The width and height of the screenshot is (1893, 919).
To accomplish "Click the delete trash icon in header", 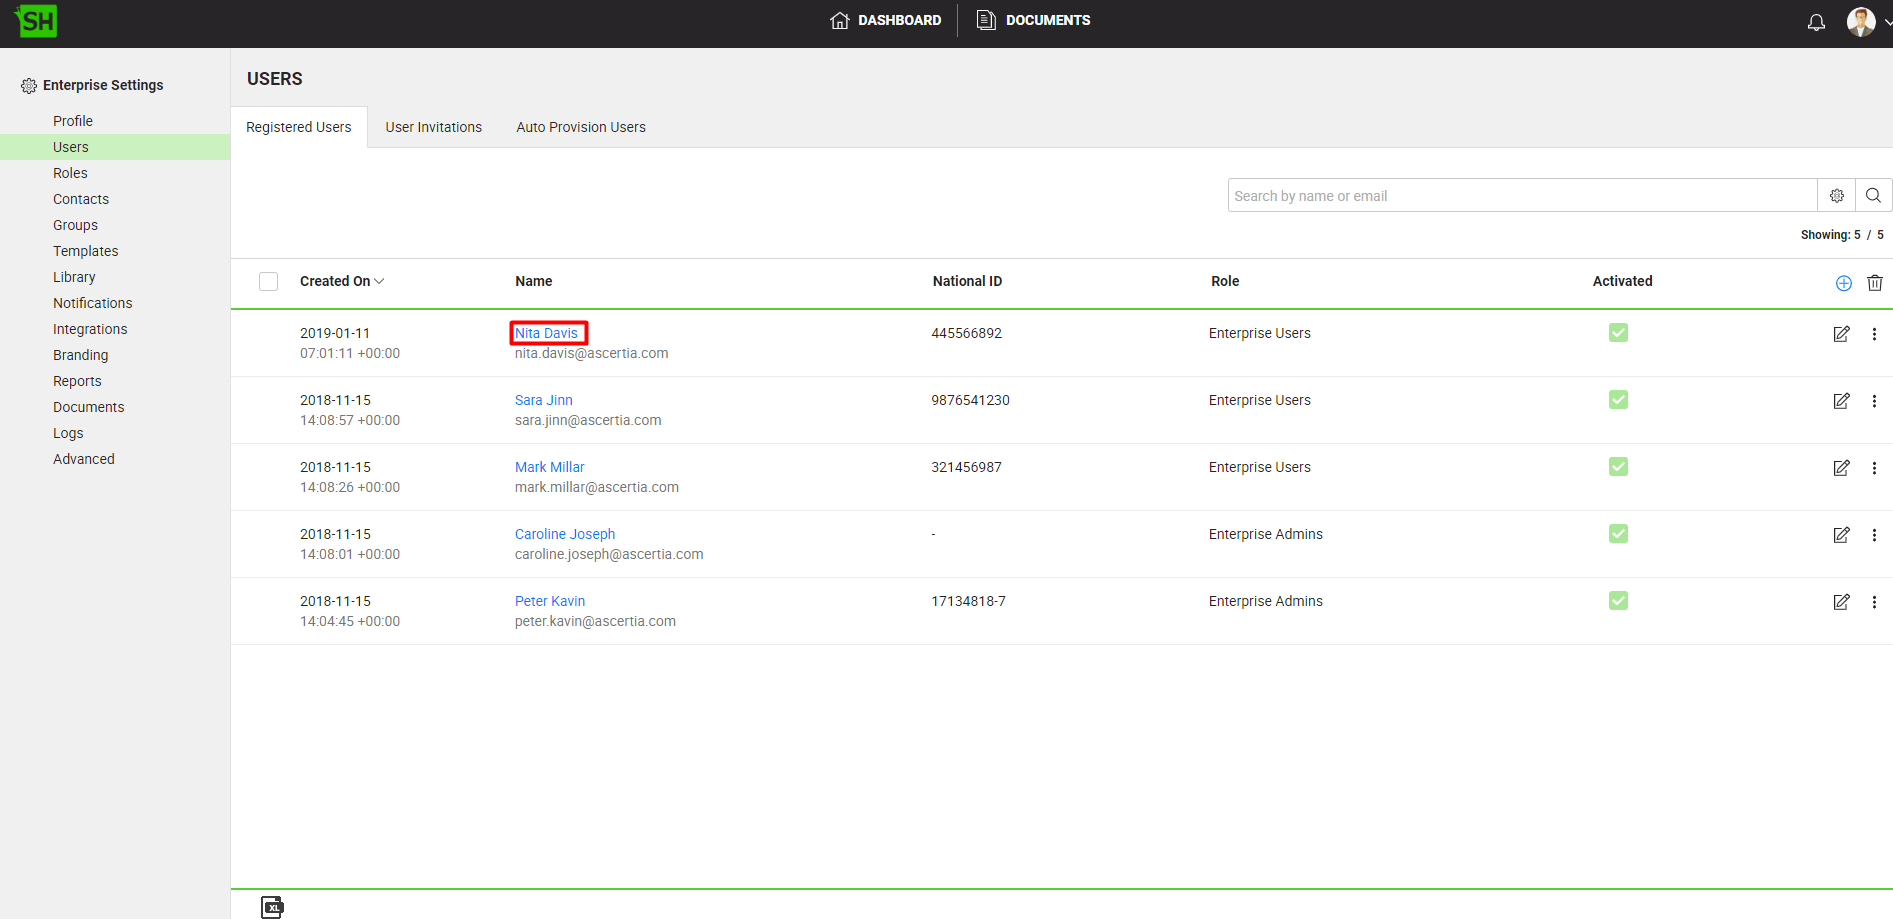I will tap(1874, 283).
